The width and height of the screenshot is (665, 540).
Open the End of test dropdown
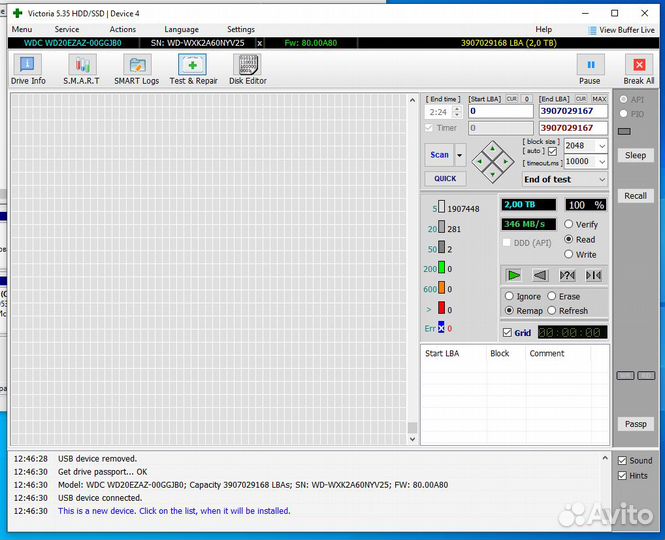point(600,180)
